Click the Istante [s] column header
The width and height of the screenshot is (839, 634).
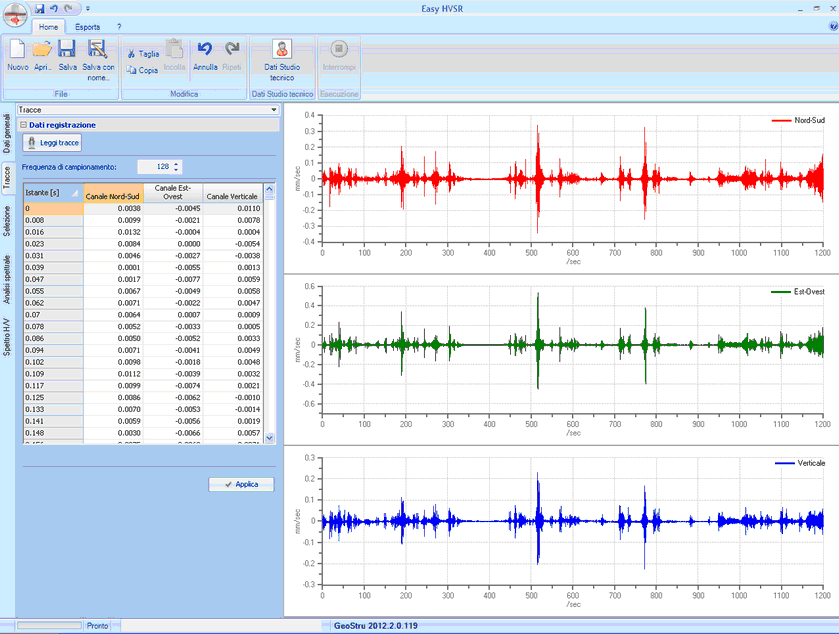pos(54,193)
